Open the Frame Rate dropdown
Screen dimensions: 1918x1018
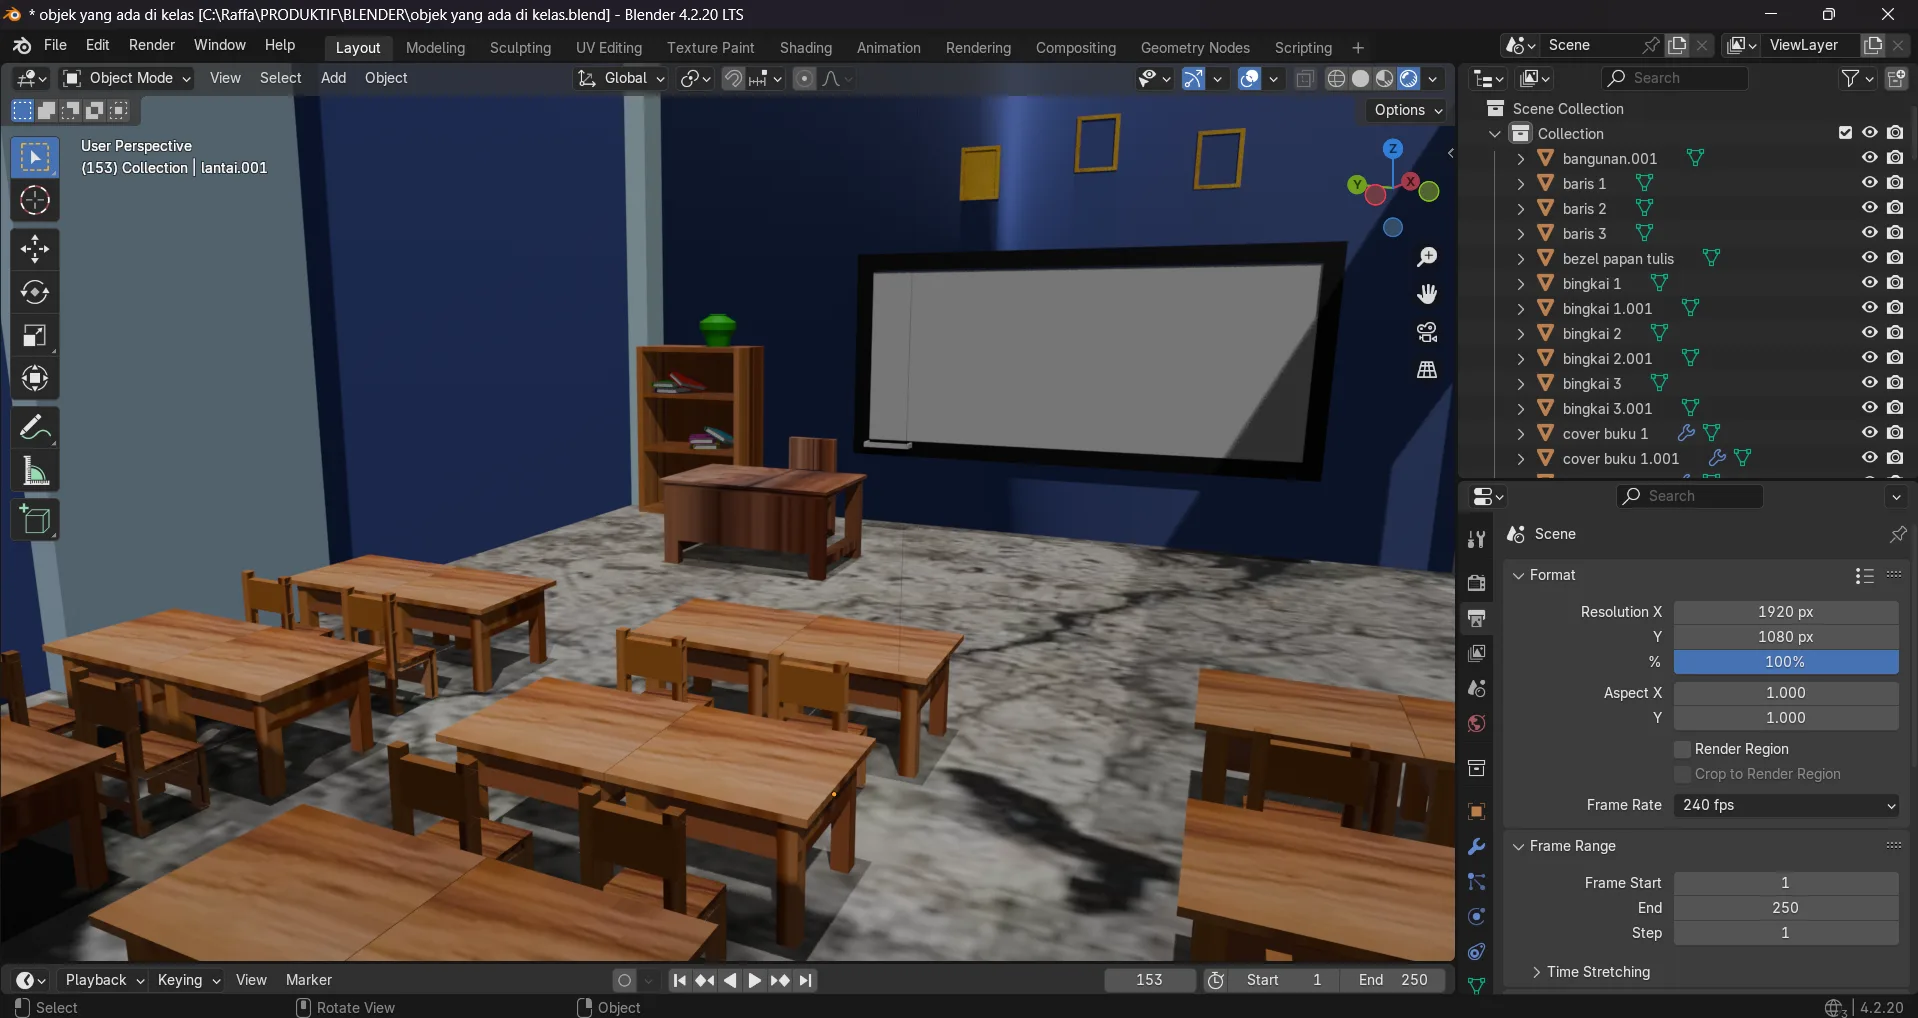coord(1786,805)
